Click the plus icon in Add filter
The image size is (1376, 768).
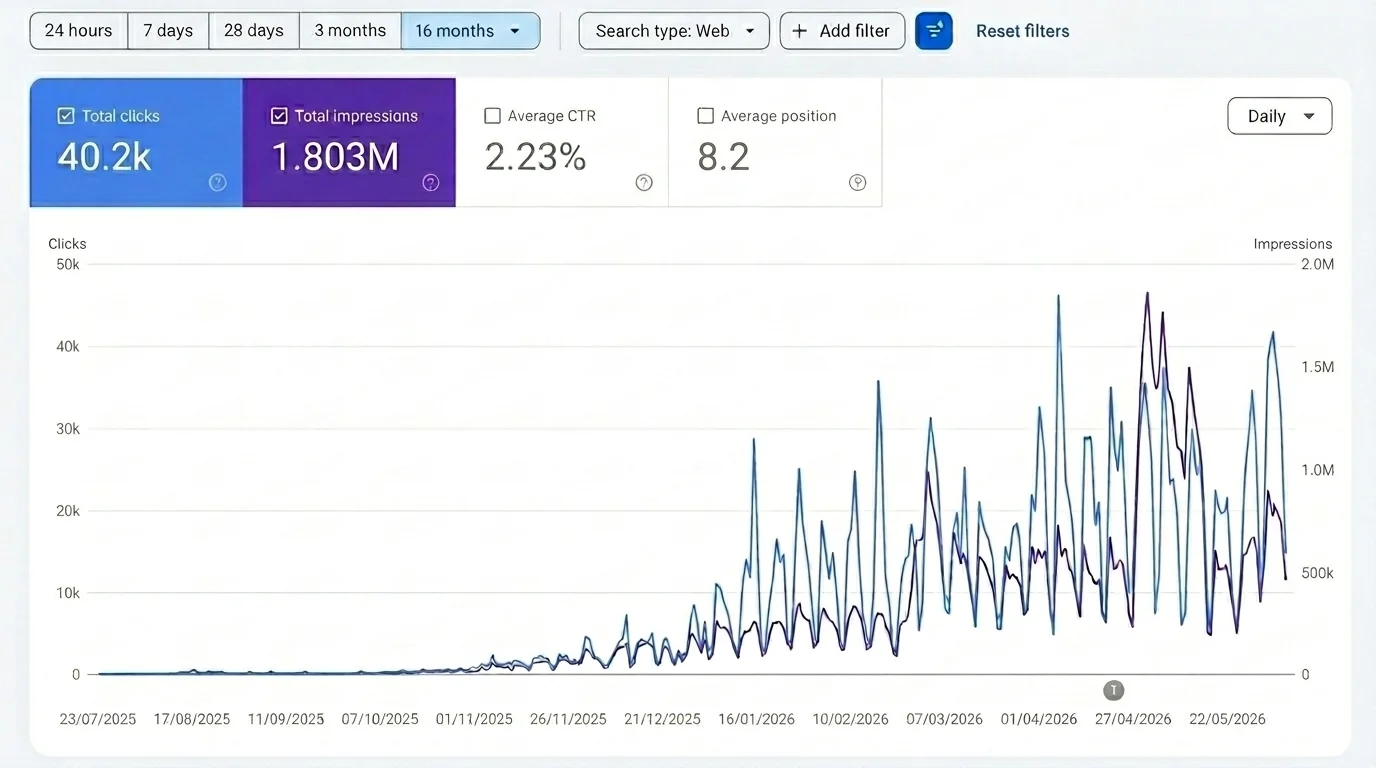799,31
